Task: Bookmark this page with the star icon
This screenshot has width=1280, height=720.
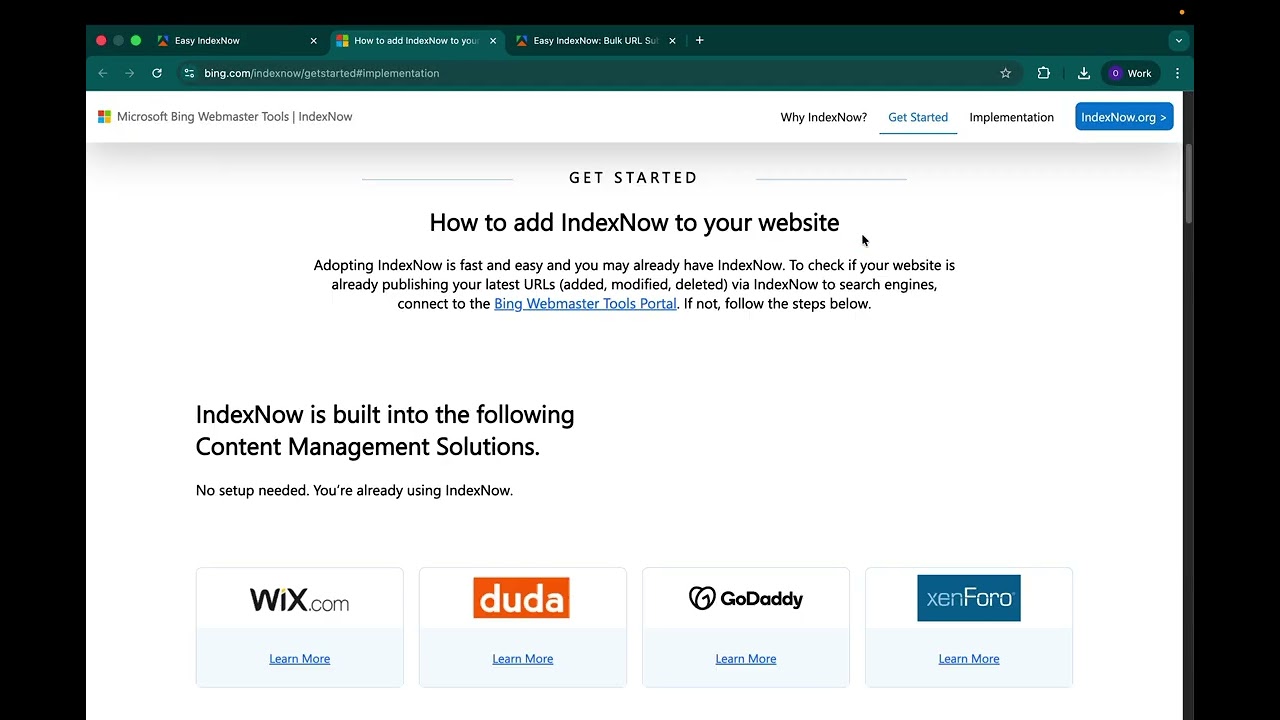Action: [1006, 73]
